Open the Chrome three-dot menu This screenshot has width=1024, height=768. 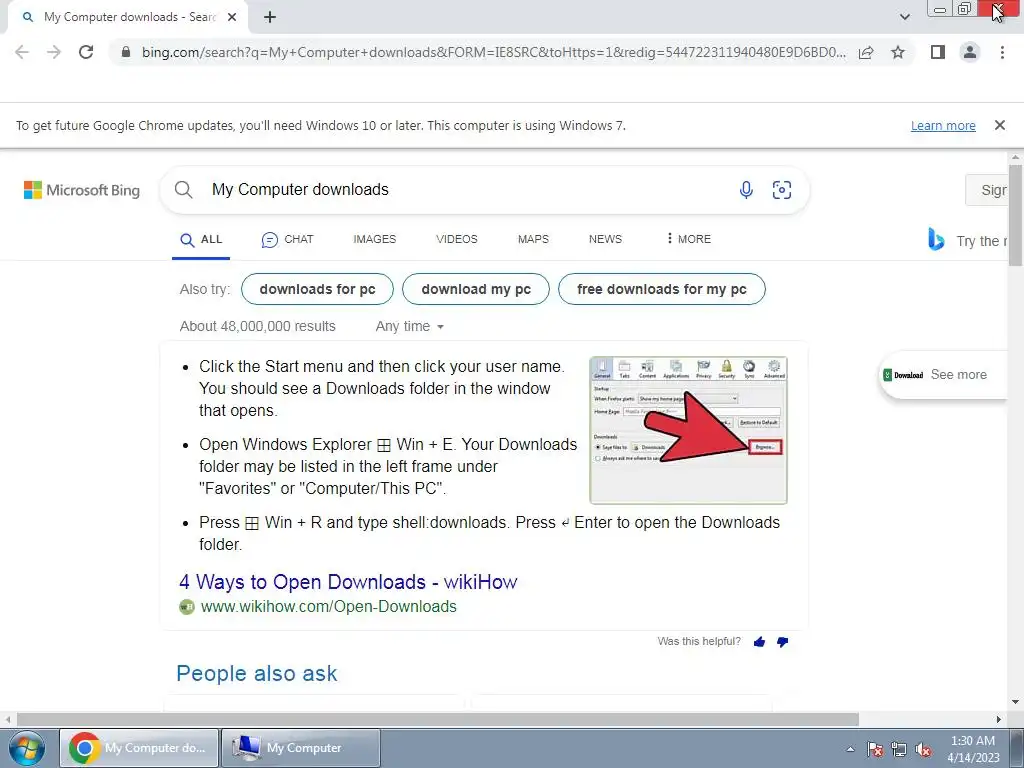1002,52
